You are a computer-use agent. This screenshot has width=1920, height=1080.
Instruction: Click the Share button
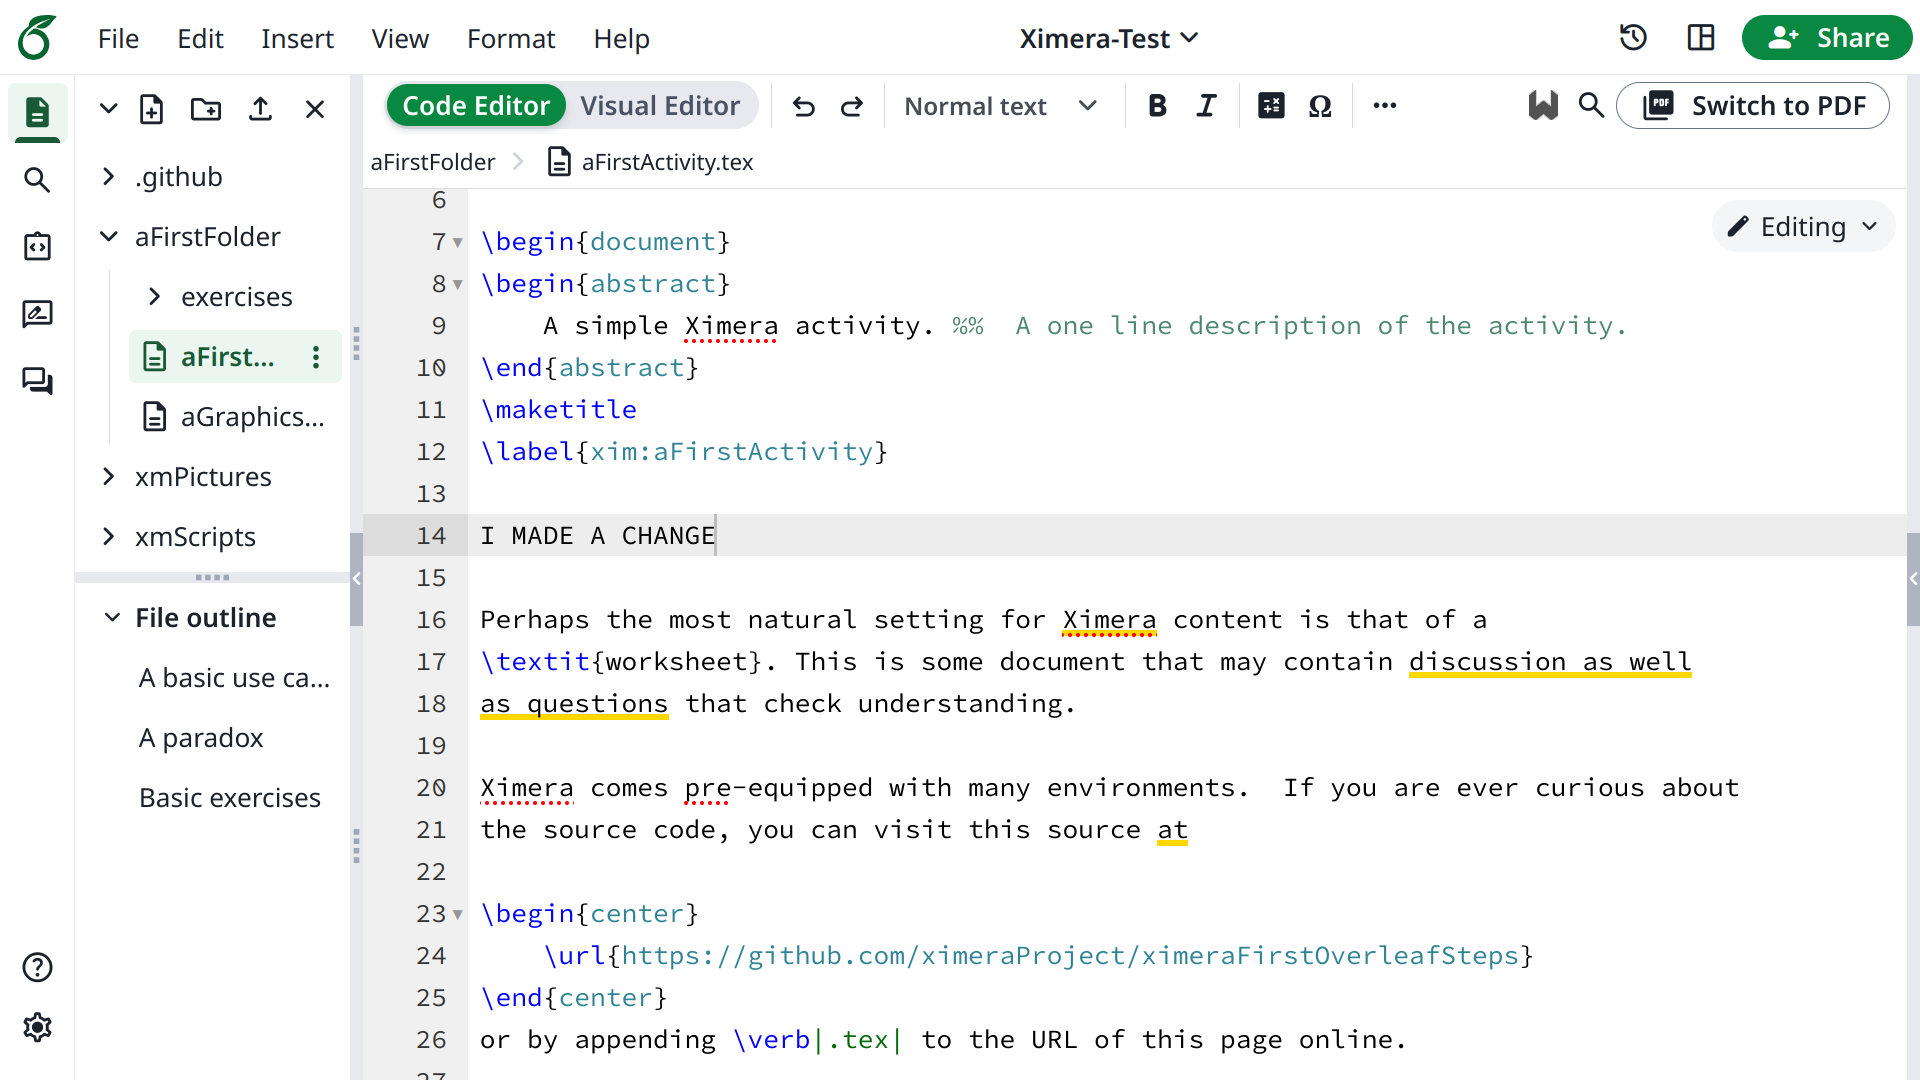(x=1826, y=38)
